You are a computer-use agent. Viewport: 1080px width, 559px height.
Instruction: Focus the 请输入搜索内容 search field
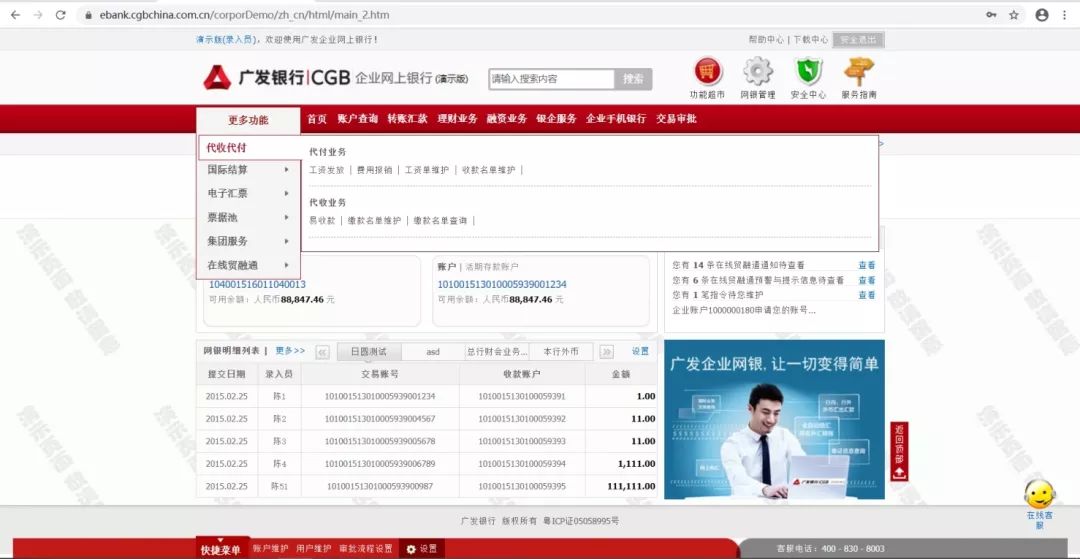coord(551,79)
